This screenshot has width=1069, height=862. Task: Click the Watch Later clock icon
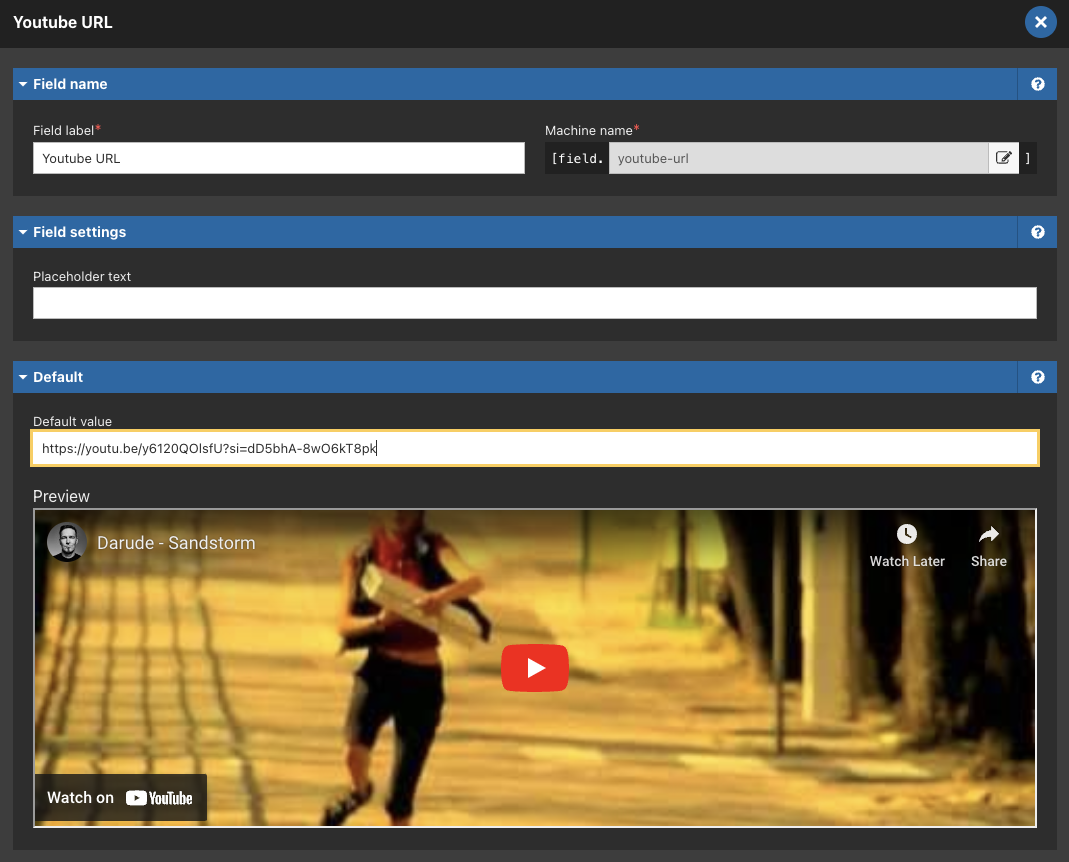tap(906, 534)
